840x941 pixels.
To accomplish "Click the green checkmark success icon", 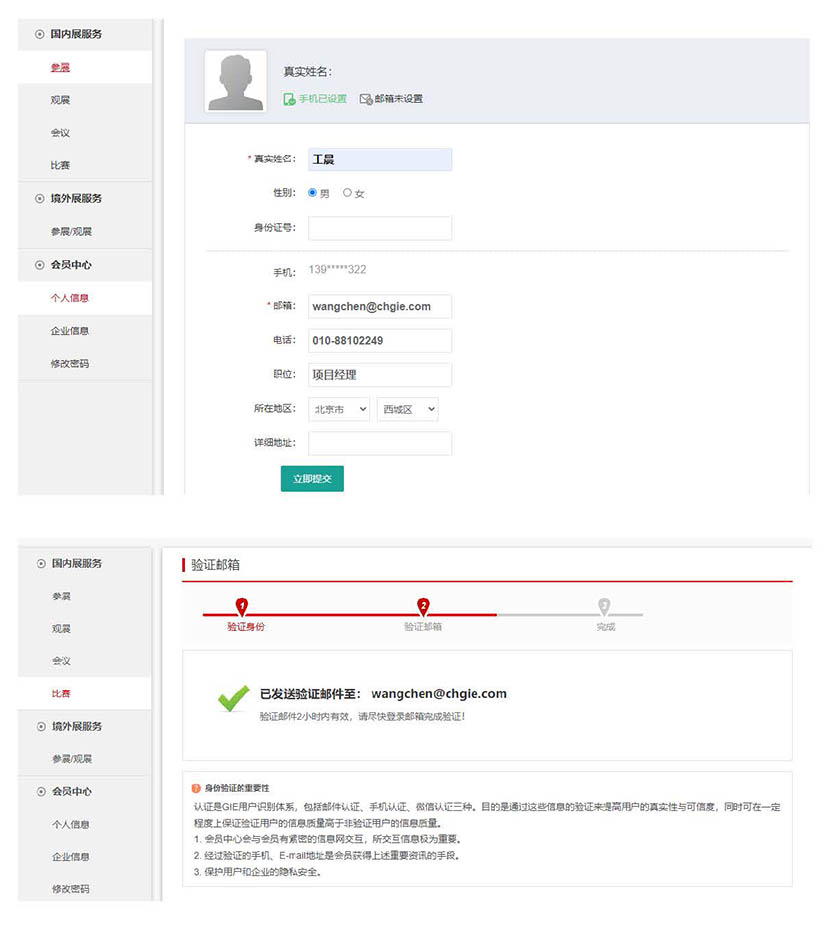I will click(233, 698).
